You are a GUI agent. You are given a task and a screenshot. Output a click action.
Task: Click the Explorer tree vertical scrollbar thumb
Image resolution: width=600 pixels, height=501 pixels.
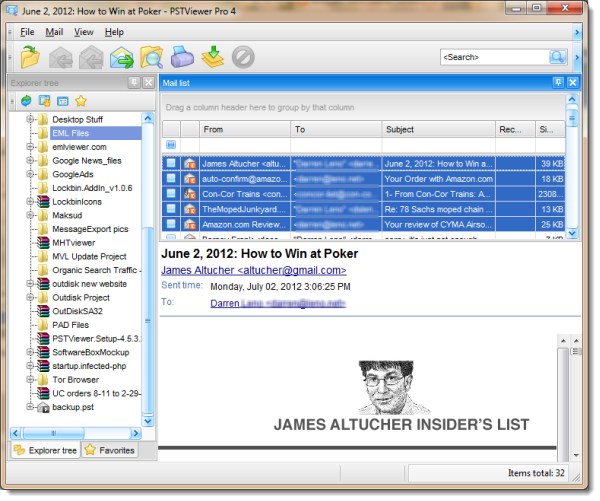(147, 321)
